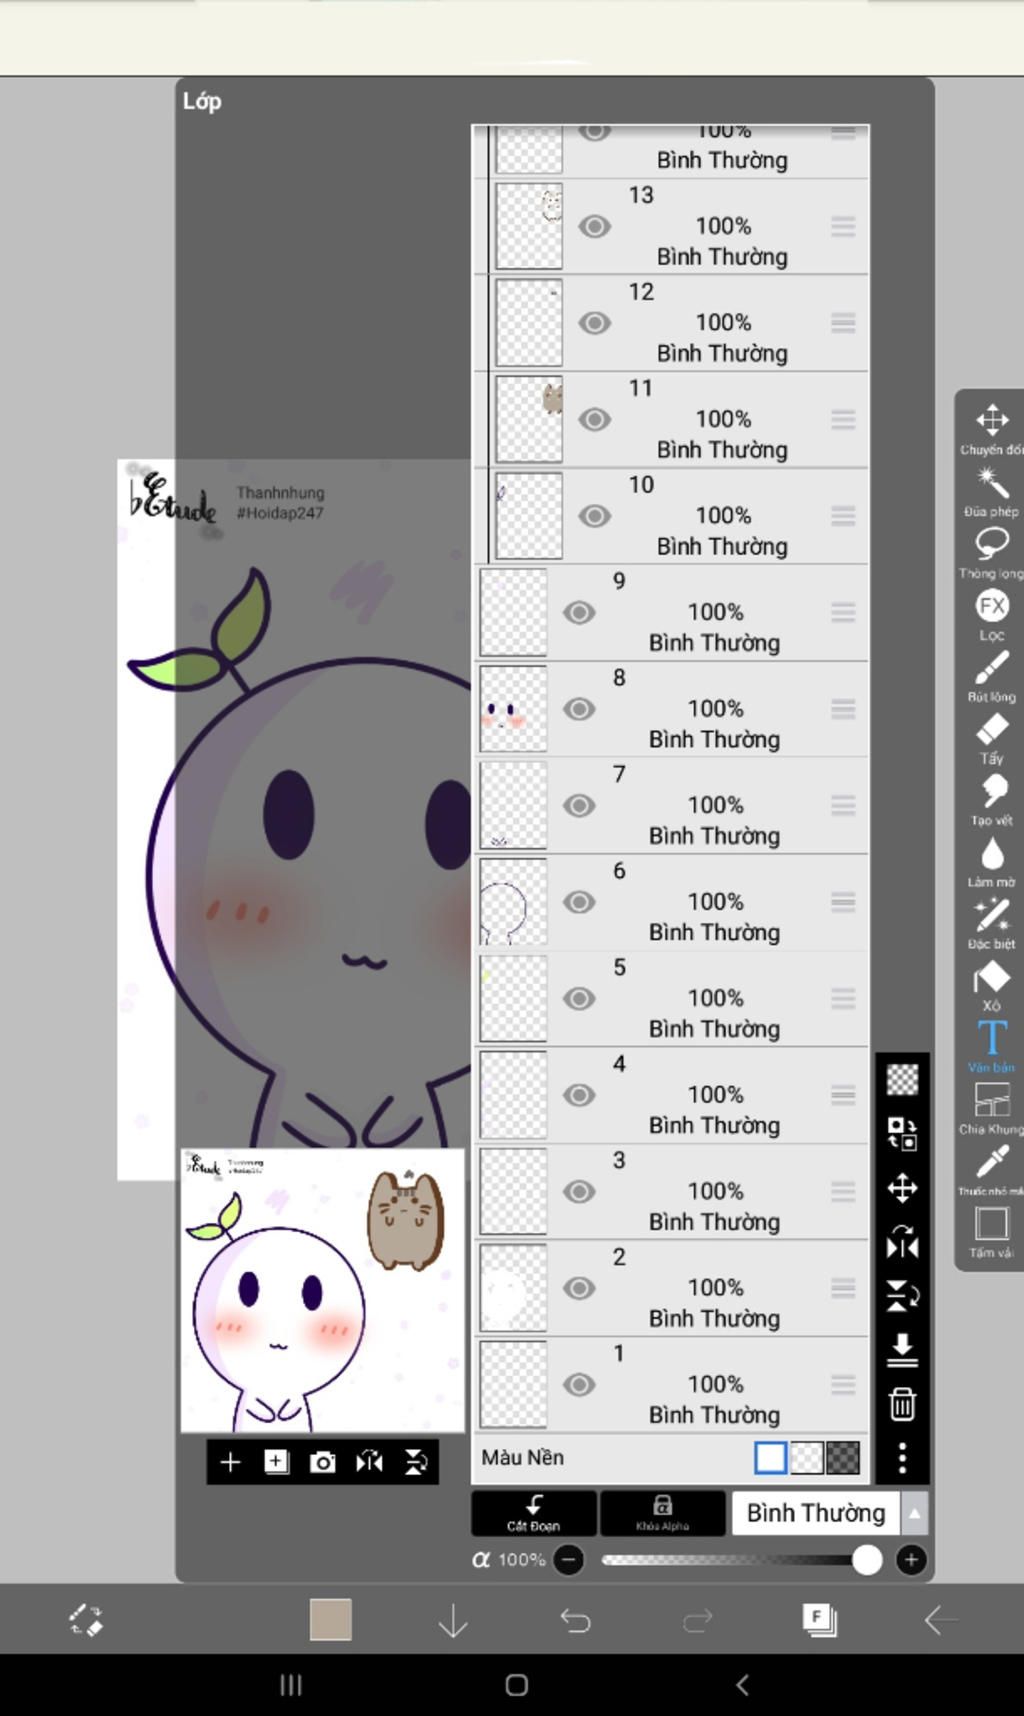Open the Bình Thường blend mode dropdown
The width and height of the screenshot is (1024, 1716).
816,1513
